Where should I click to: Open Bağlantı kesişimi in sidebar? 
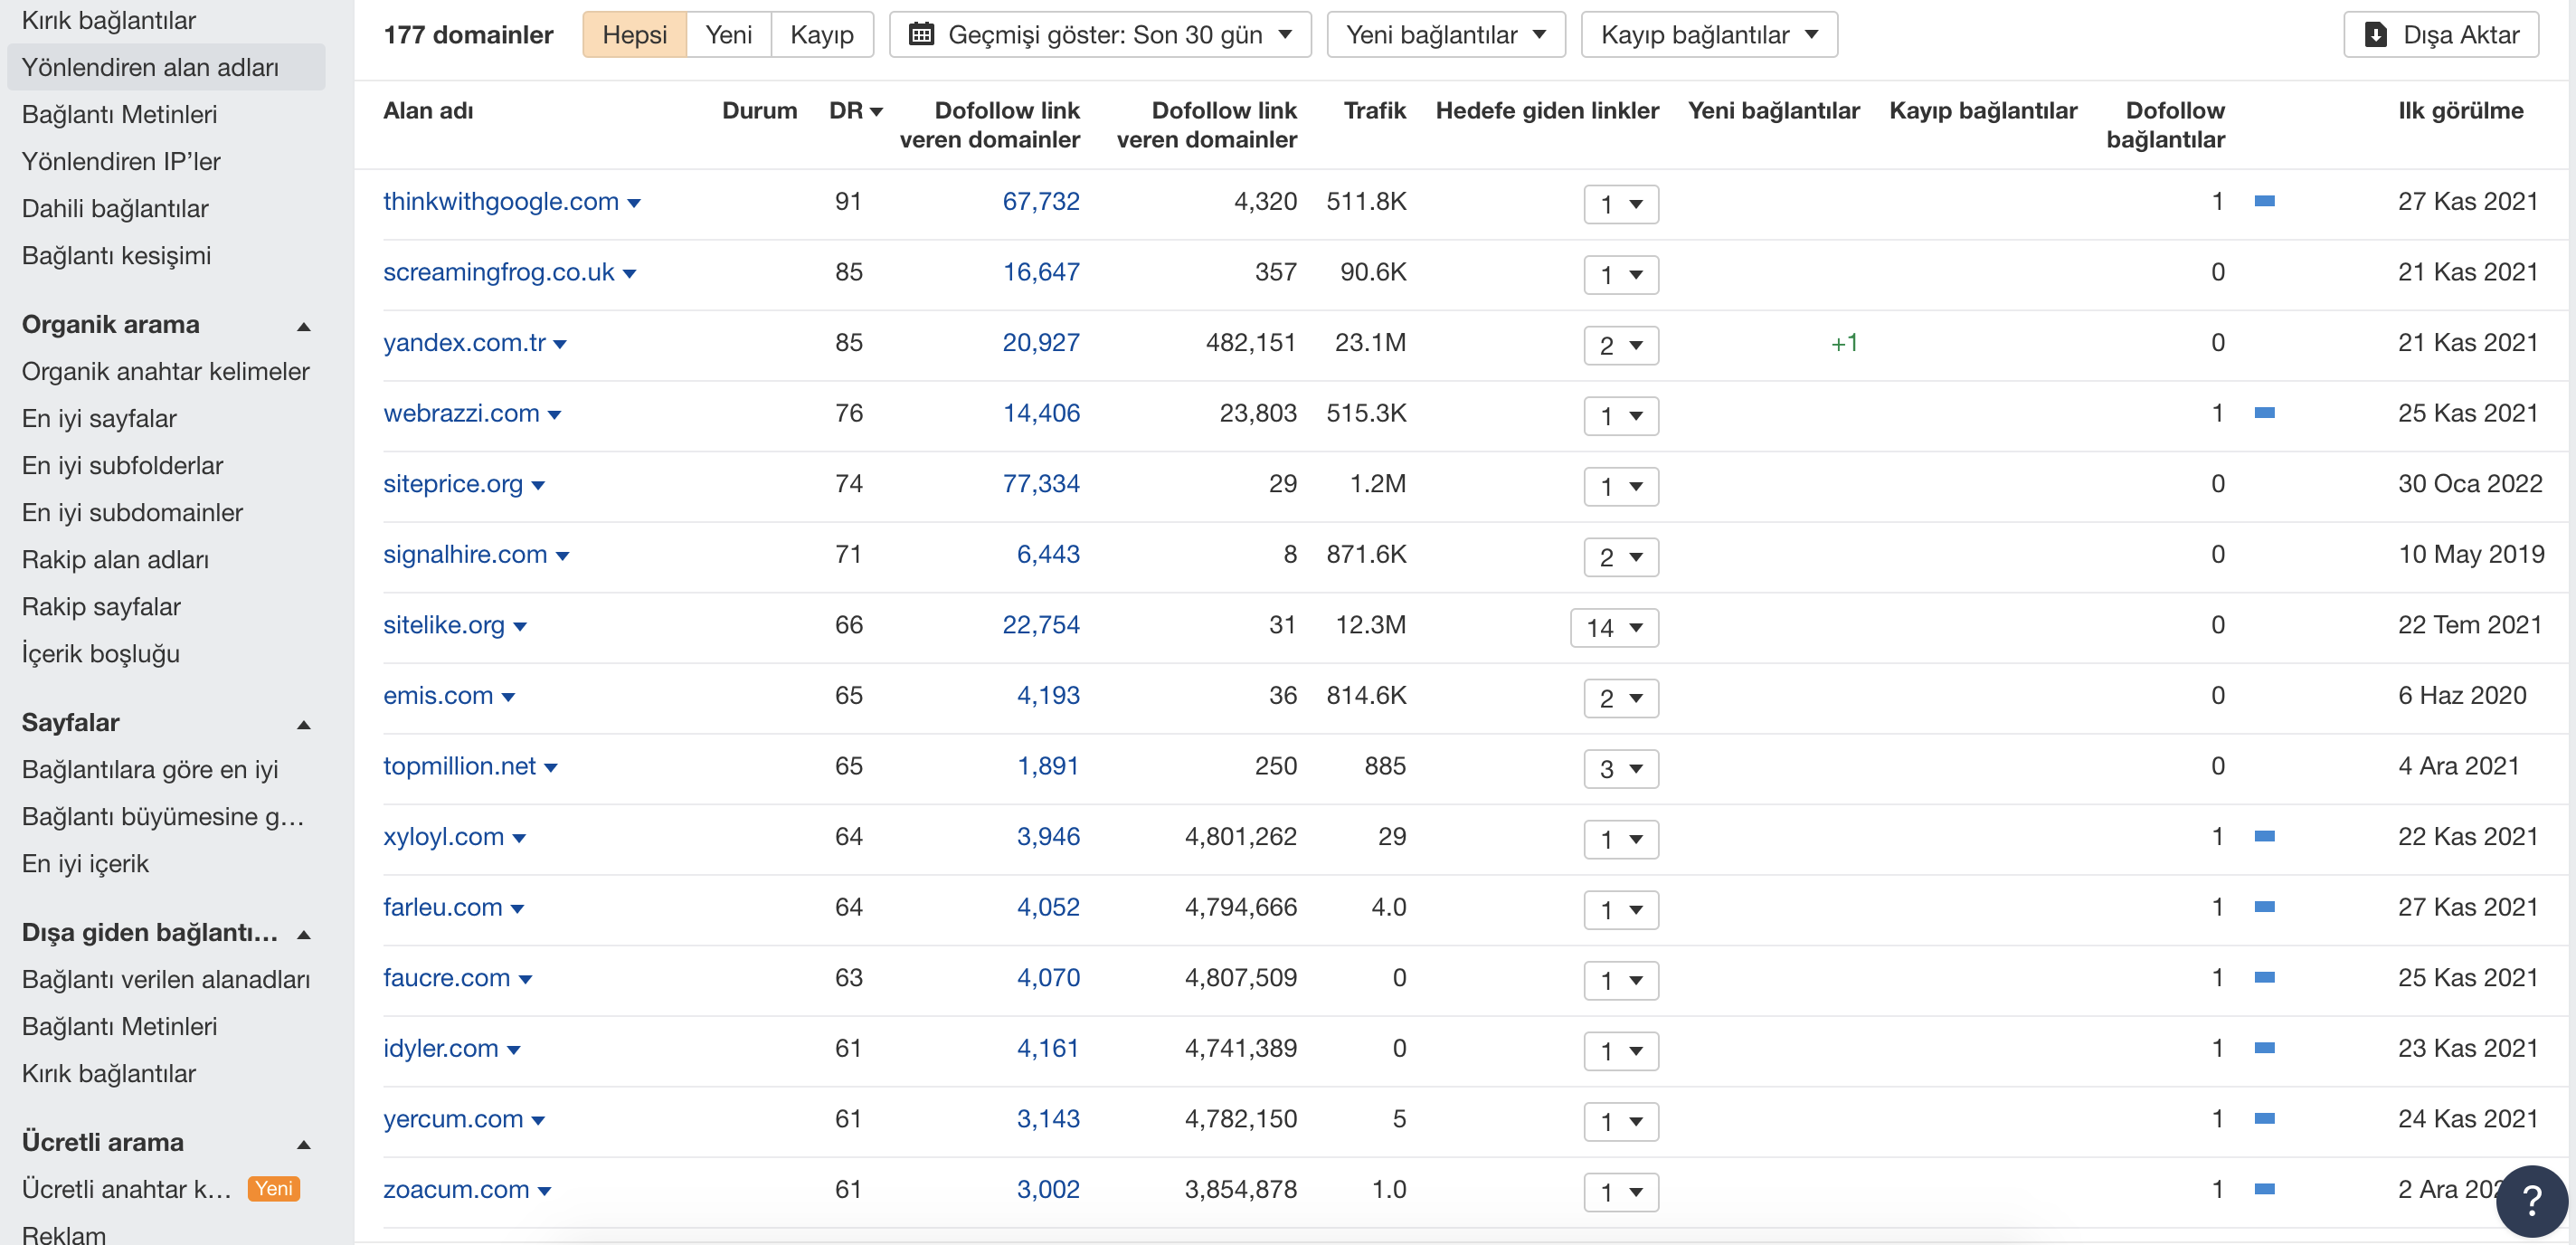(x=116, y=255)
